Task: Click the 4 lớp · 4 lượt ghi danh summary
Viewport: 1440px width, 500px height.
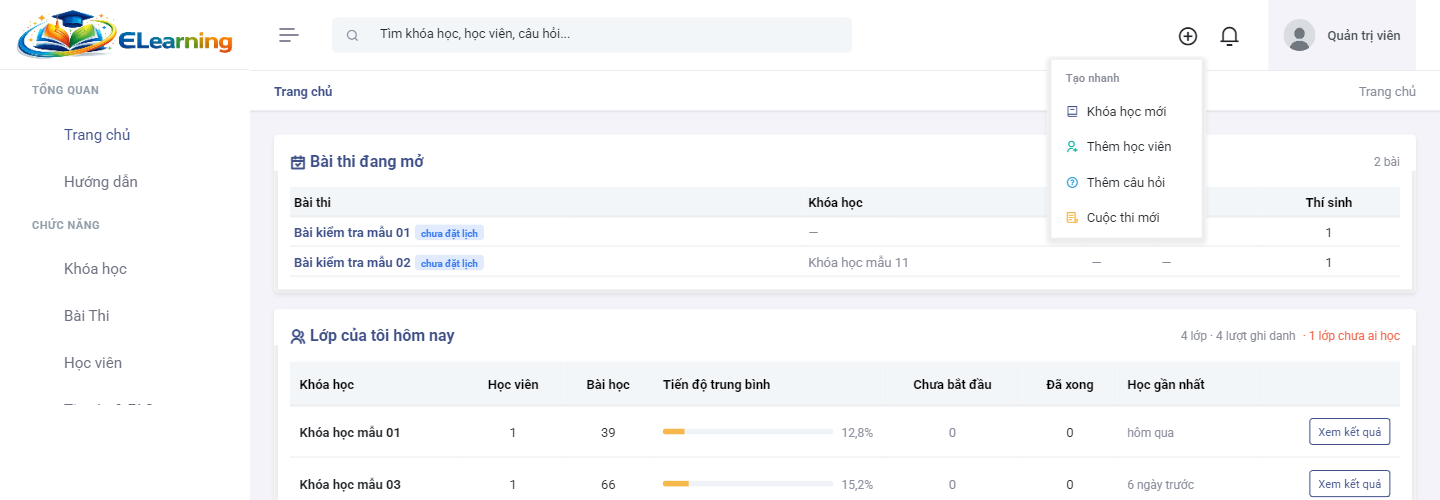Action: click(x=1238, y=336)
